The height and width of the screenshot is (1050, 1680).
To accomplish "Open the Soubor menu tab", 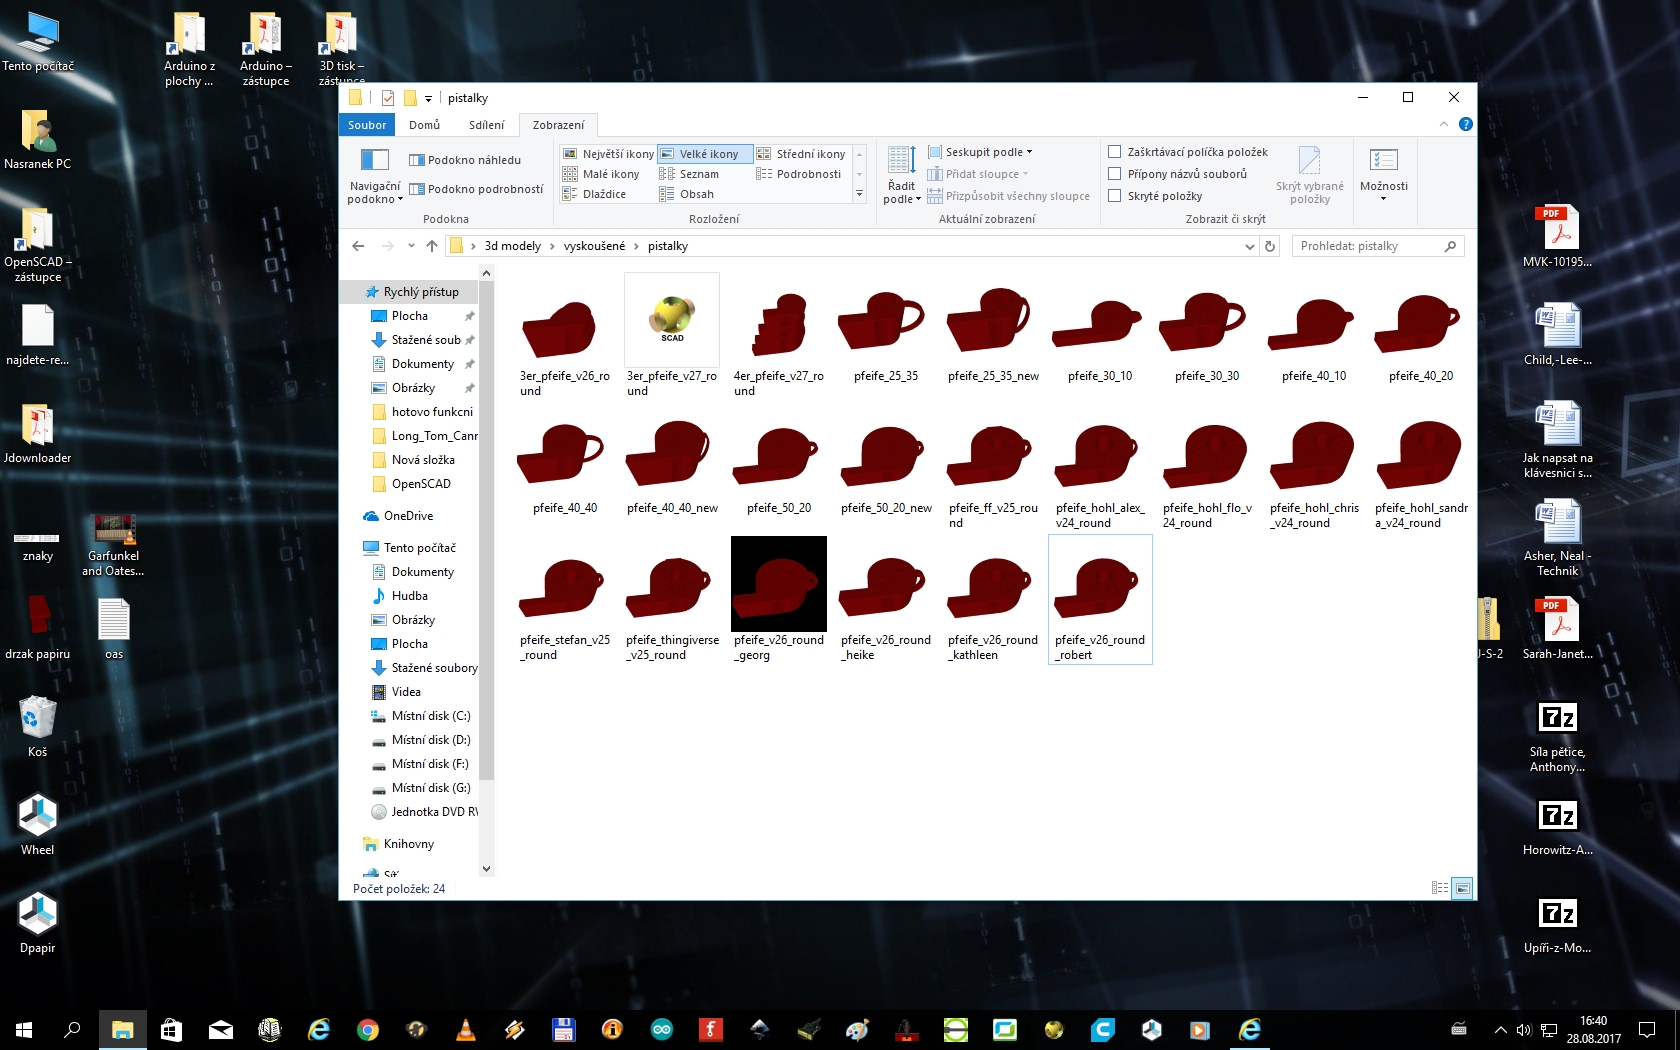I will 367,125.
